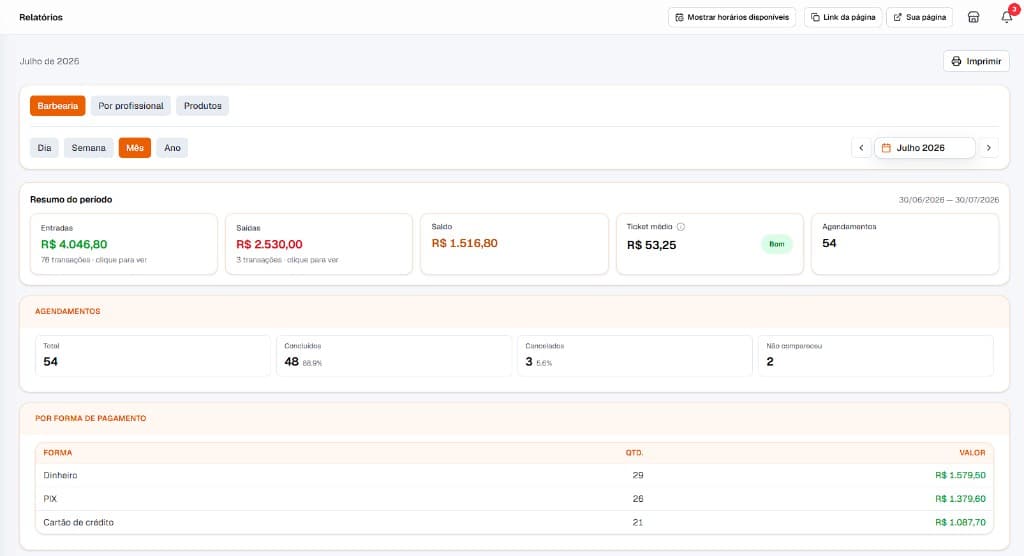Screen dimensions: 1024x556
Task: Click the POR FORMA DE PAGAMENTO heading
Action: 91,419
